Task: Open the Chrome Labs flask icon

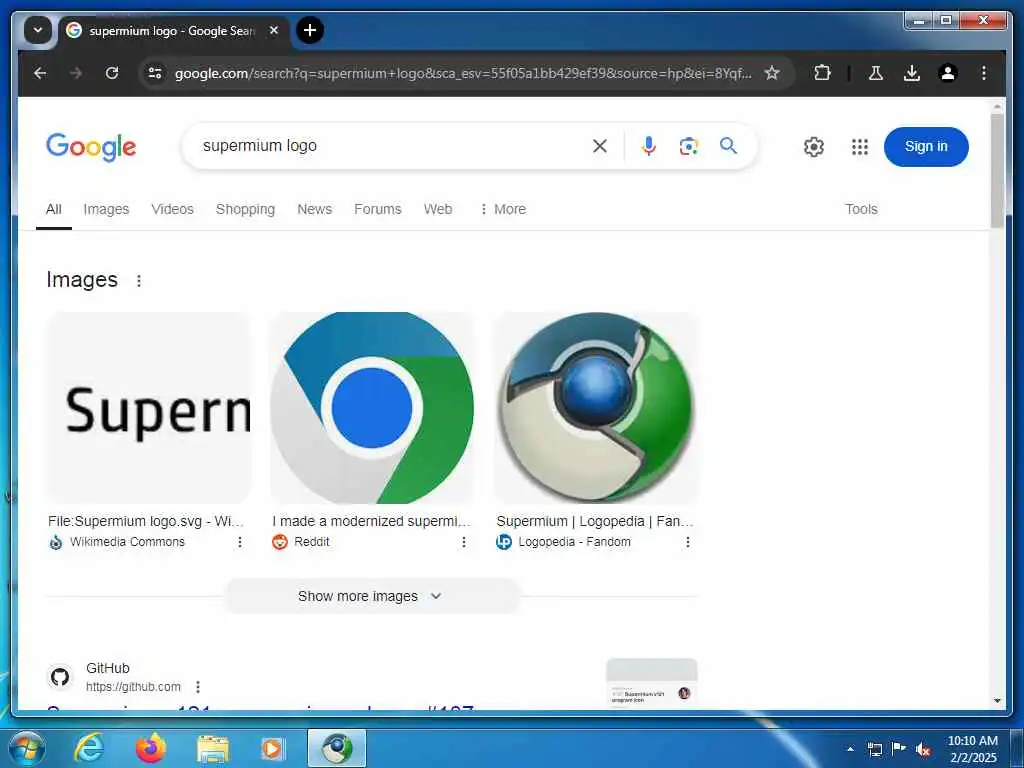Action: click(x=876, y=73)
